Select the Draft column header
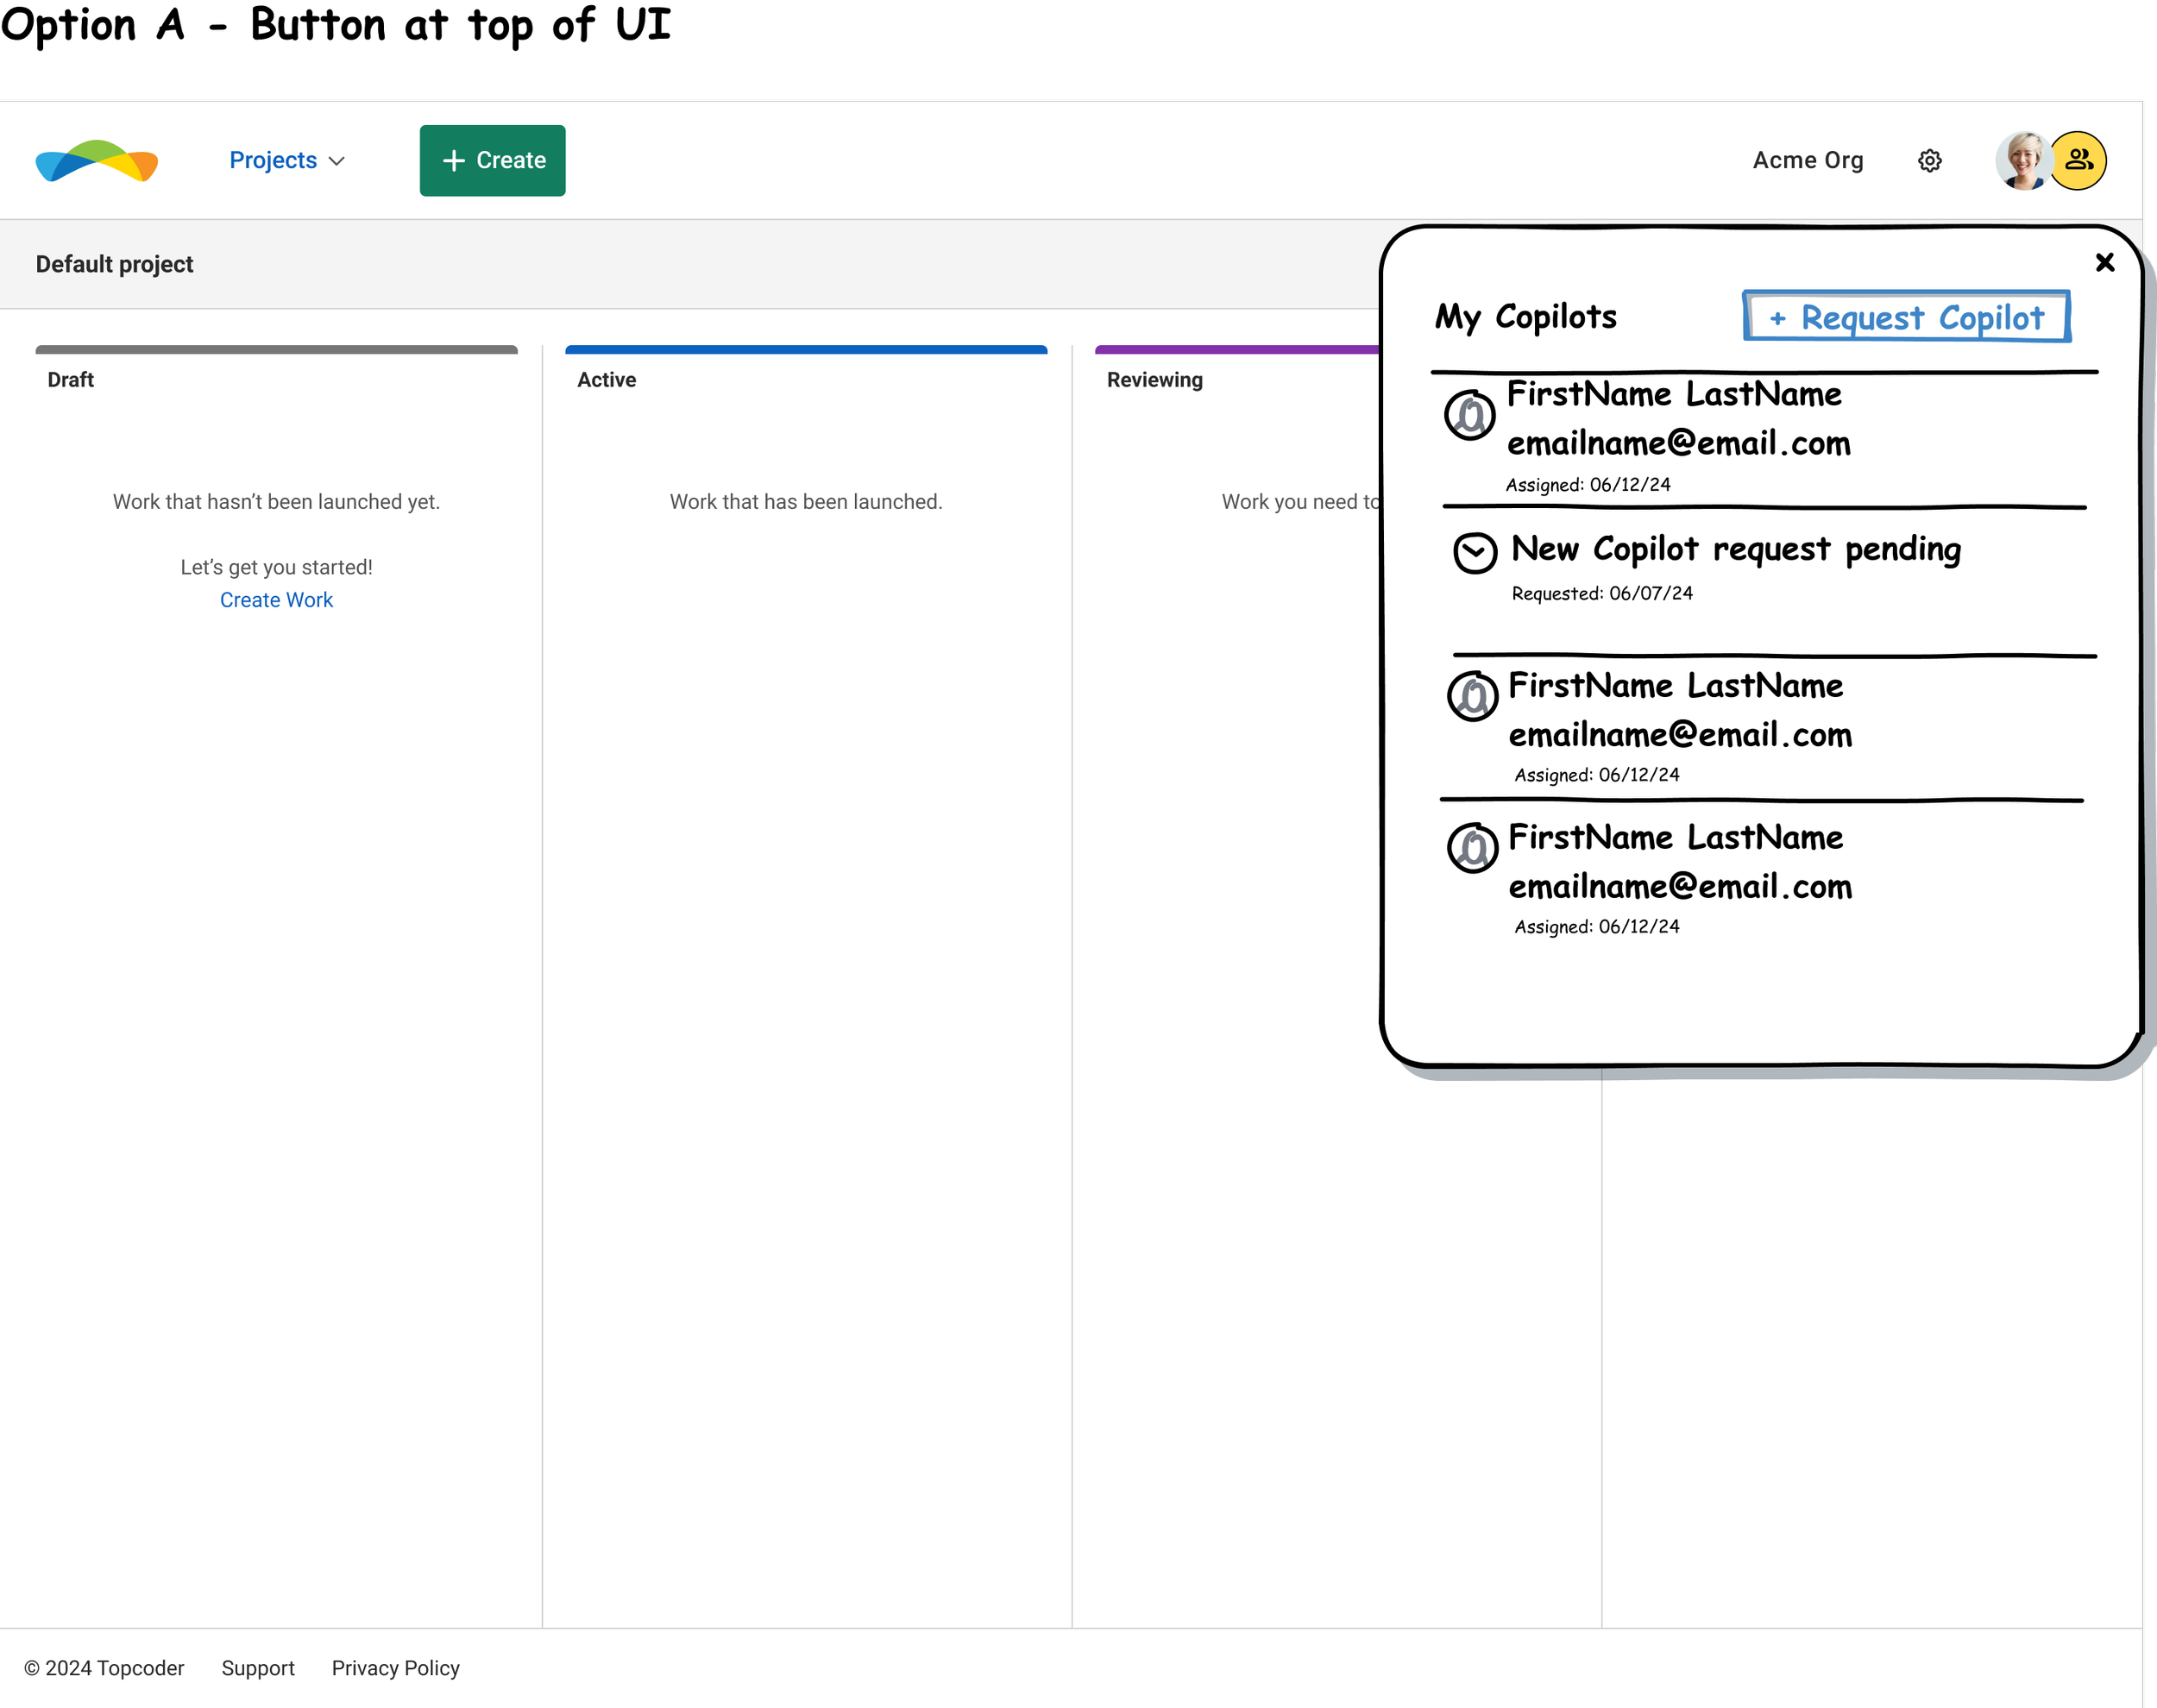The width and height of the screenshot is (2157, 1708). click(x=70, y=380)
